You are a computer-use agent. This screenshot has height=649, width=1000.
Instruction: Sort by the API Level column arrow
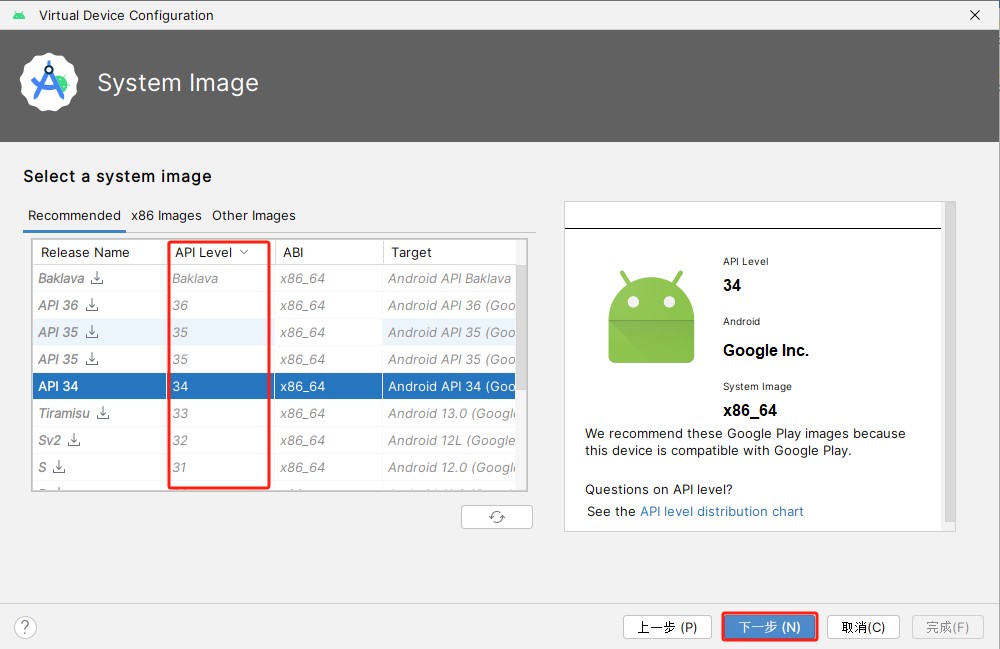click(x=244, y=252)
